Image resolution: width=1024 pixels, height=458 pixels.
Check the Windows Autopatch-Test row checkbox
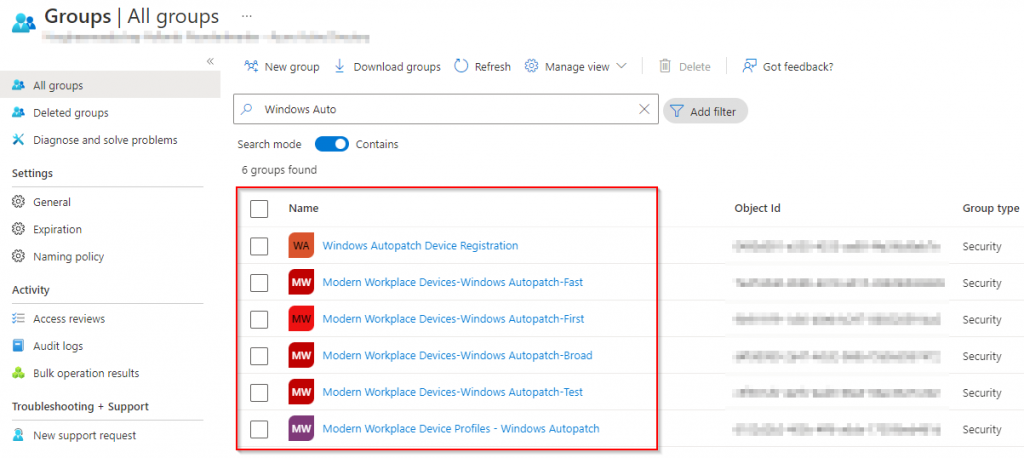click(259, 393)
